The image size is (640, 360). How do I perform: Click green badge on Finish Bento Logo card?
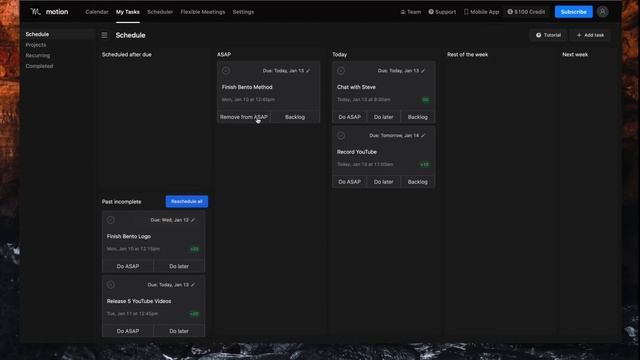click(x=195, y=249)
